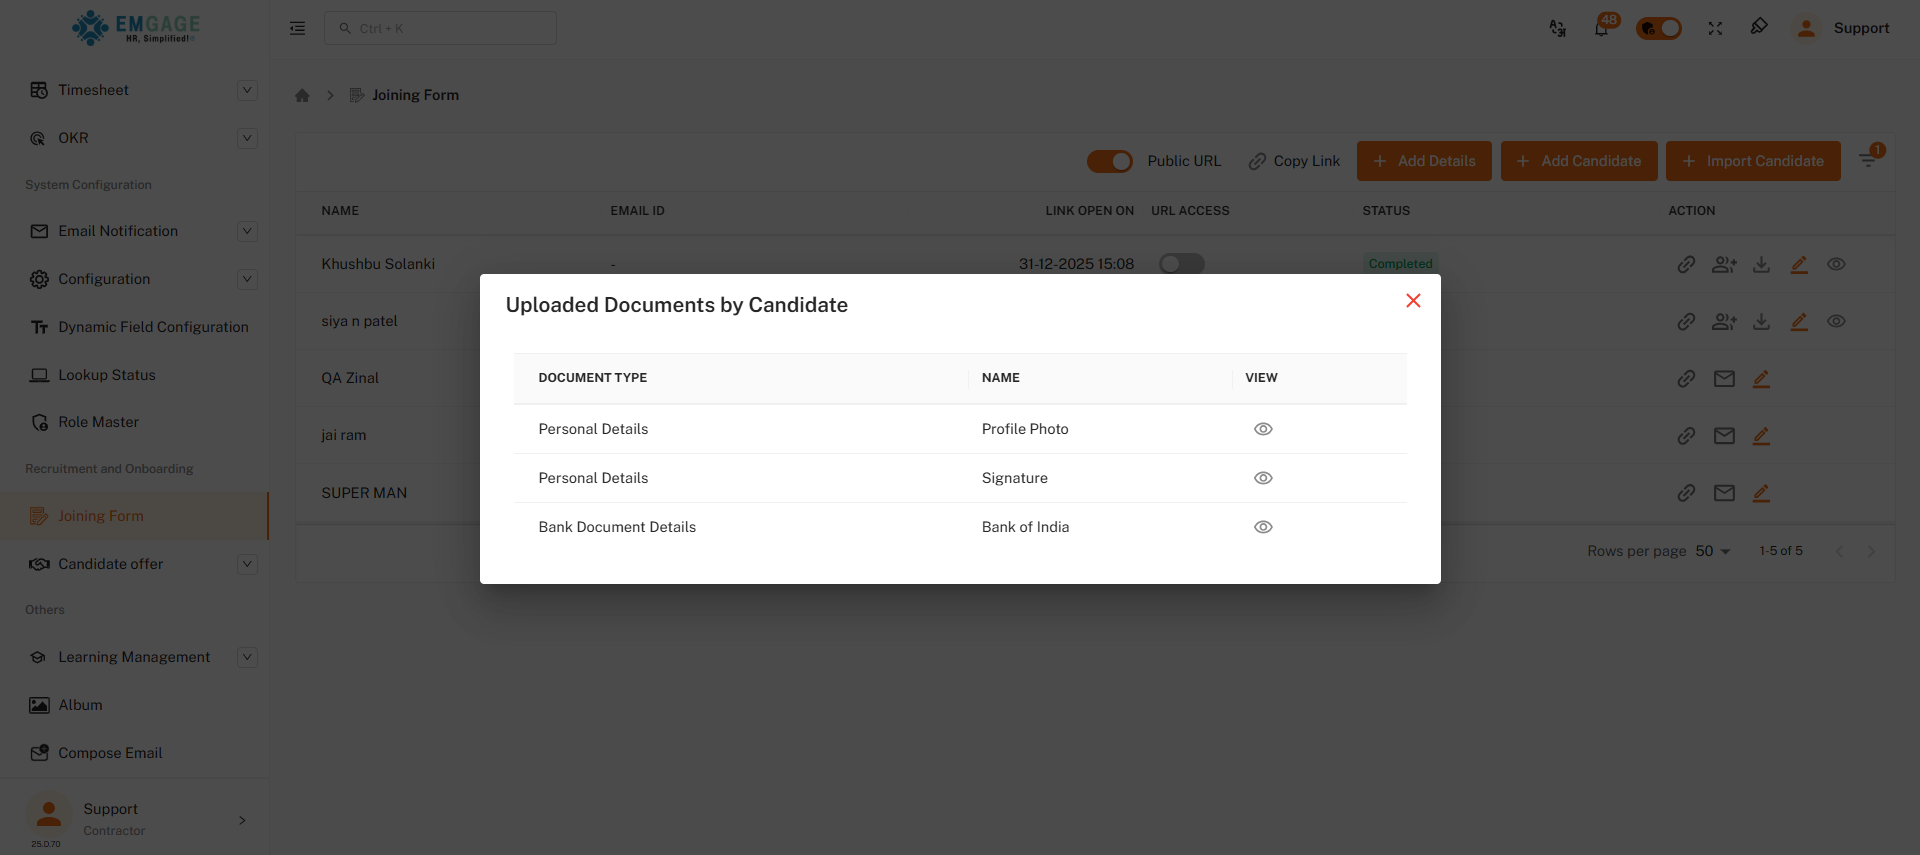Toggle the dark mode switch in header
Screen dimensions: 1920x855
click(1659, 28)
